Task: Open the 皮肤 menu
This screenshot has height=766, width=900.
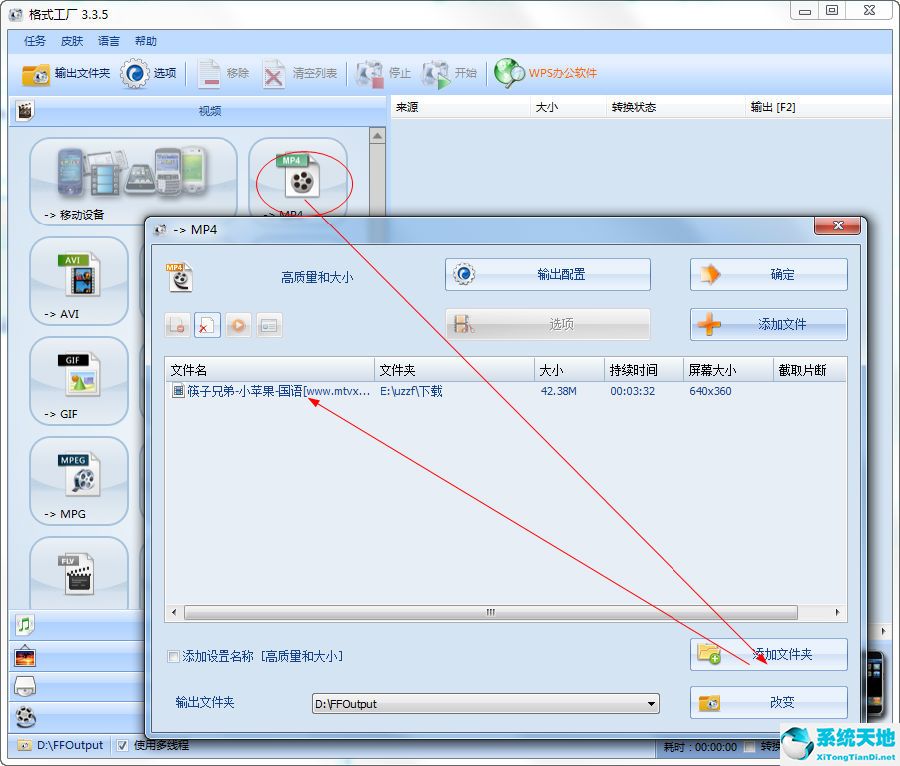Action: click(x=72, y=41)
